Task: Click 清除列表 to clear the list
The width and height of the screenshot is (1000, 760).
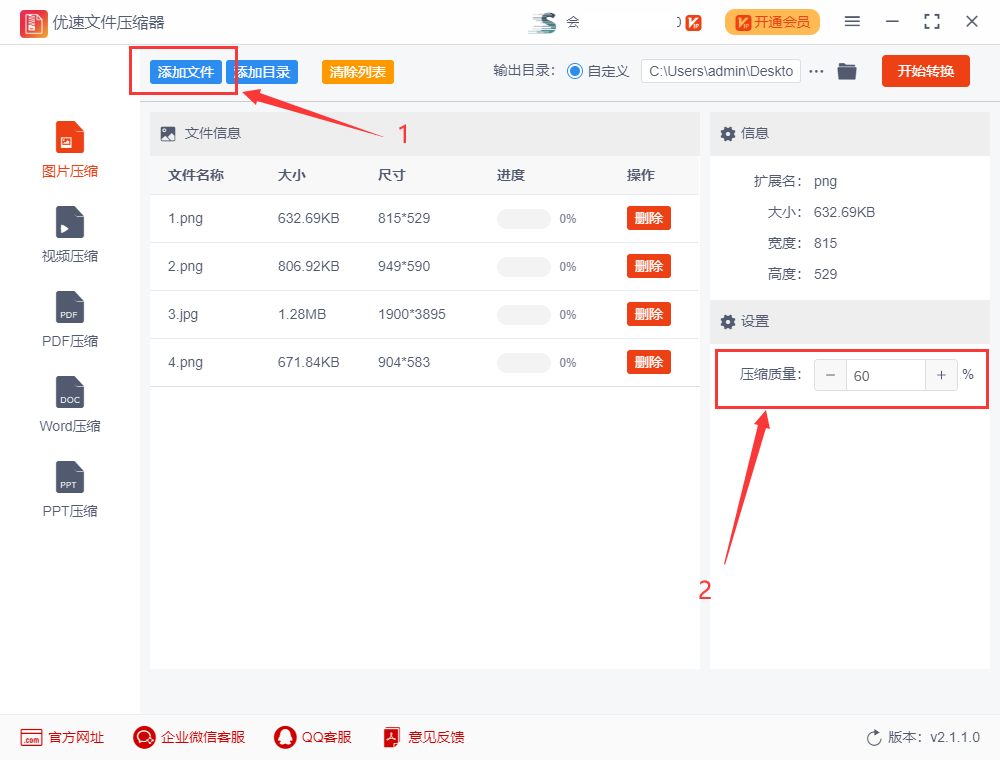Action: click(x=357, y=71)
